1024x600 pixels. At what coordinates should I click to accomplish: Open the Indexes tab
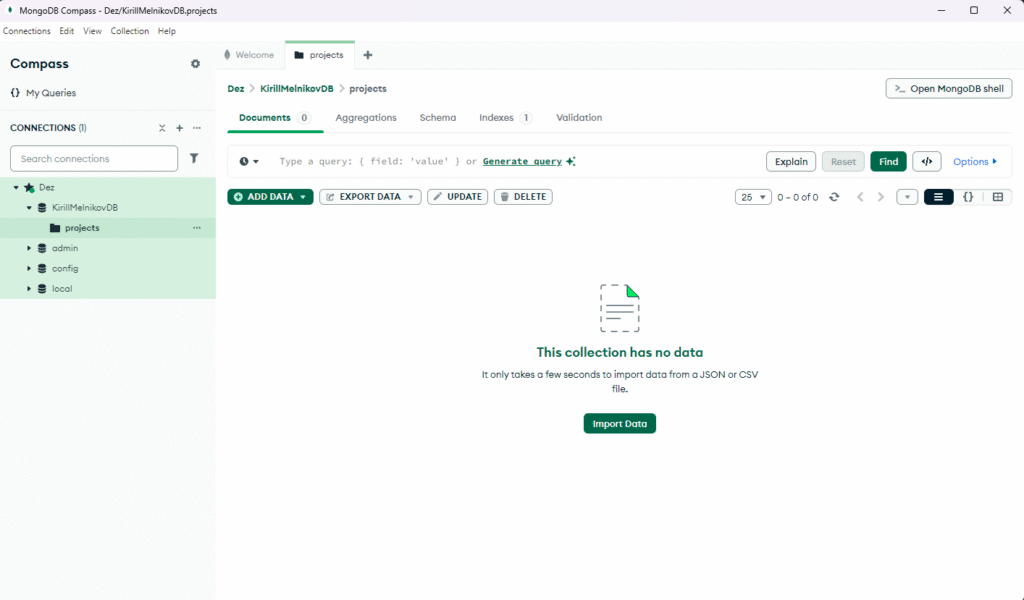(505, 118)
